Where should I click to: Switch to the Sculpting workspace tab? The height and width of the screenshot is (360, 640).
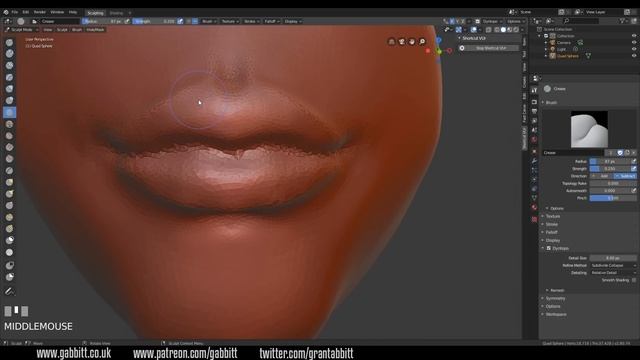pyautogui.click(x=95, y=13)
